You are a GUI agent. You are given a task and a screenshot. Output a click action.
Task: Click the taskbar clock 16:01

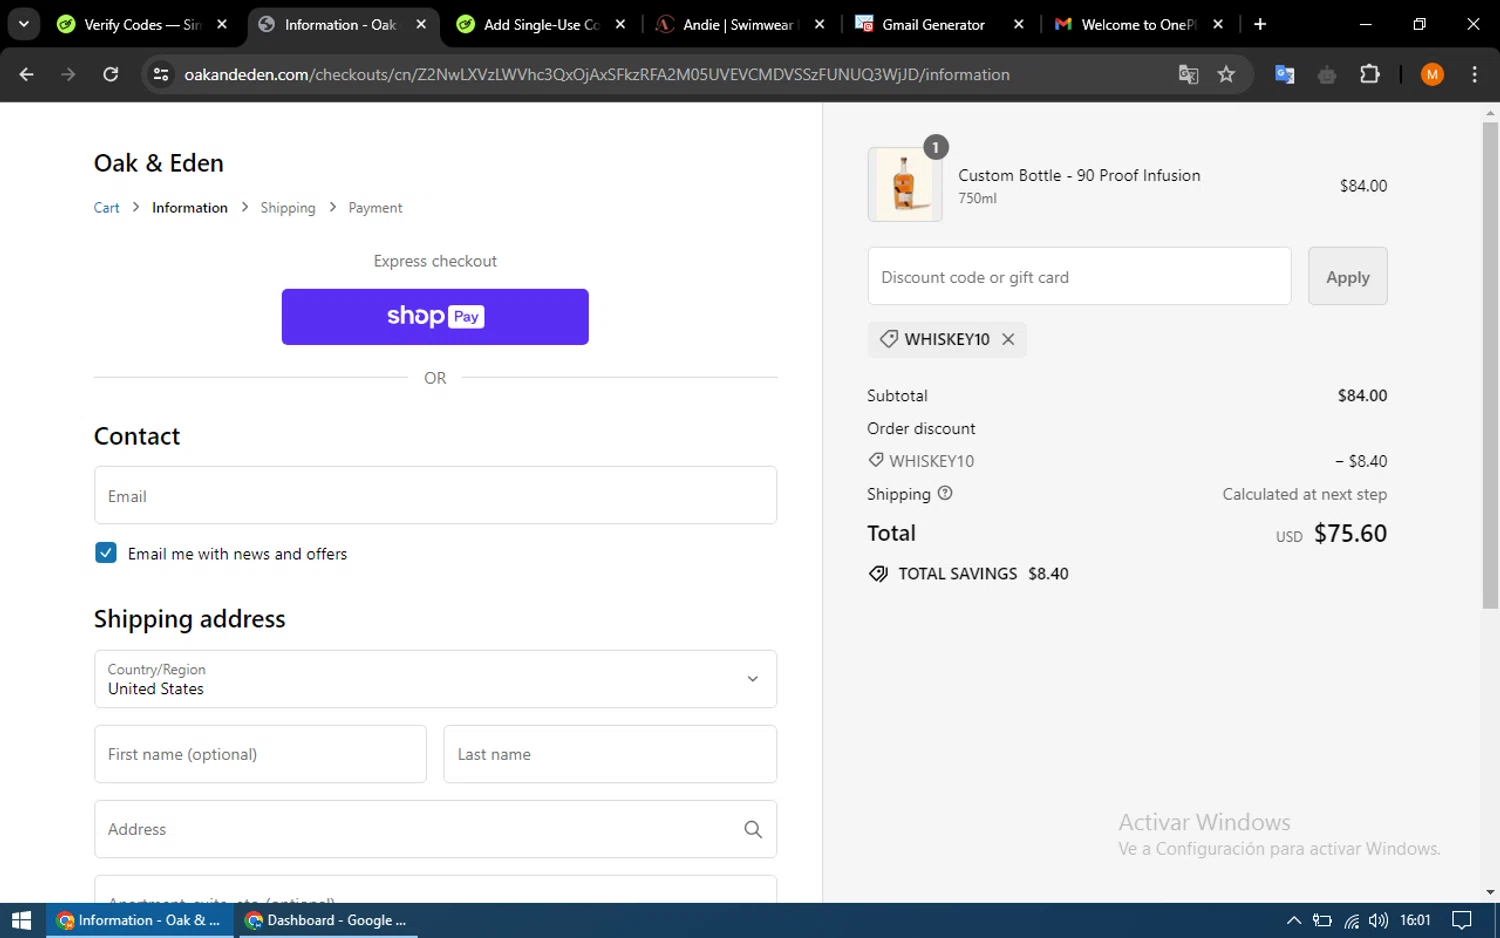(x=1415, y=920)
